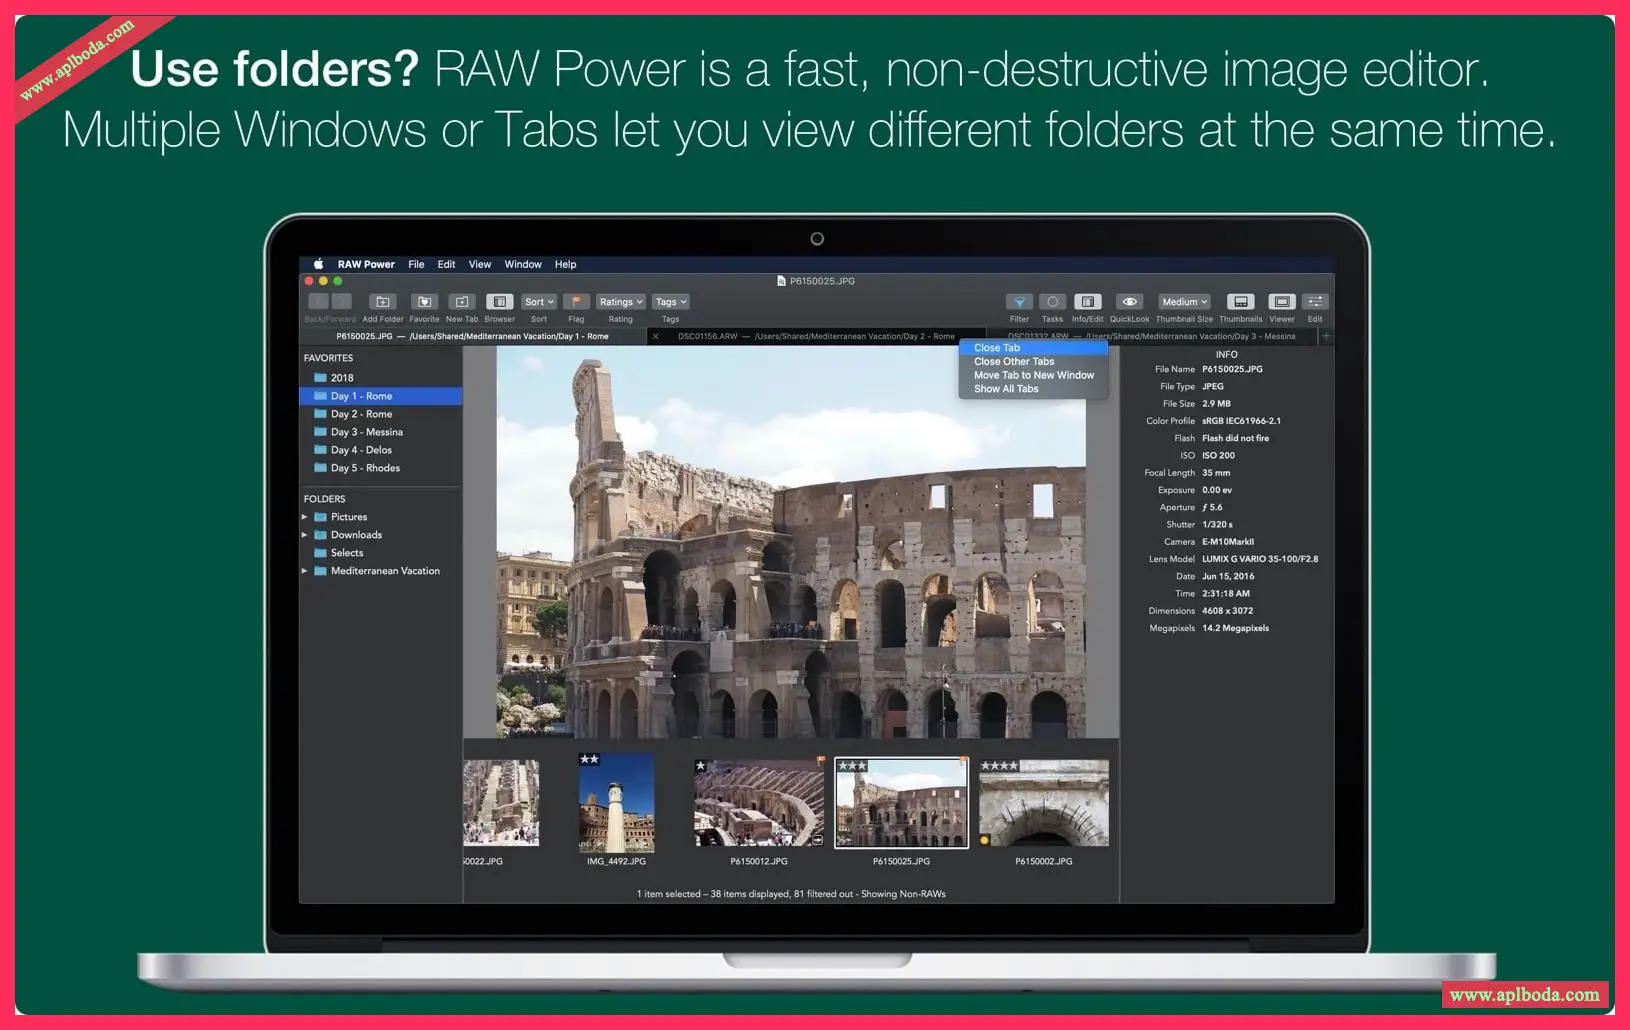This screenshot has width=1630, height=1030.
Task: Open the Medium thumbnail size dropdown
Action: [1184, 302]
